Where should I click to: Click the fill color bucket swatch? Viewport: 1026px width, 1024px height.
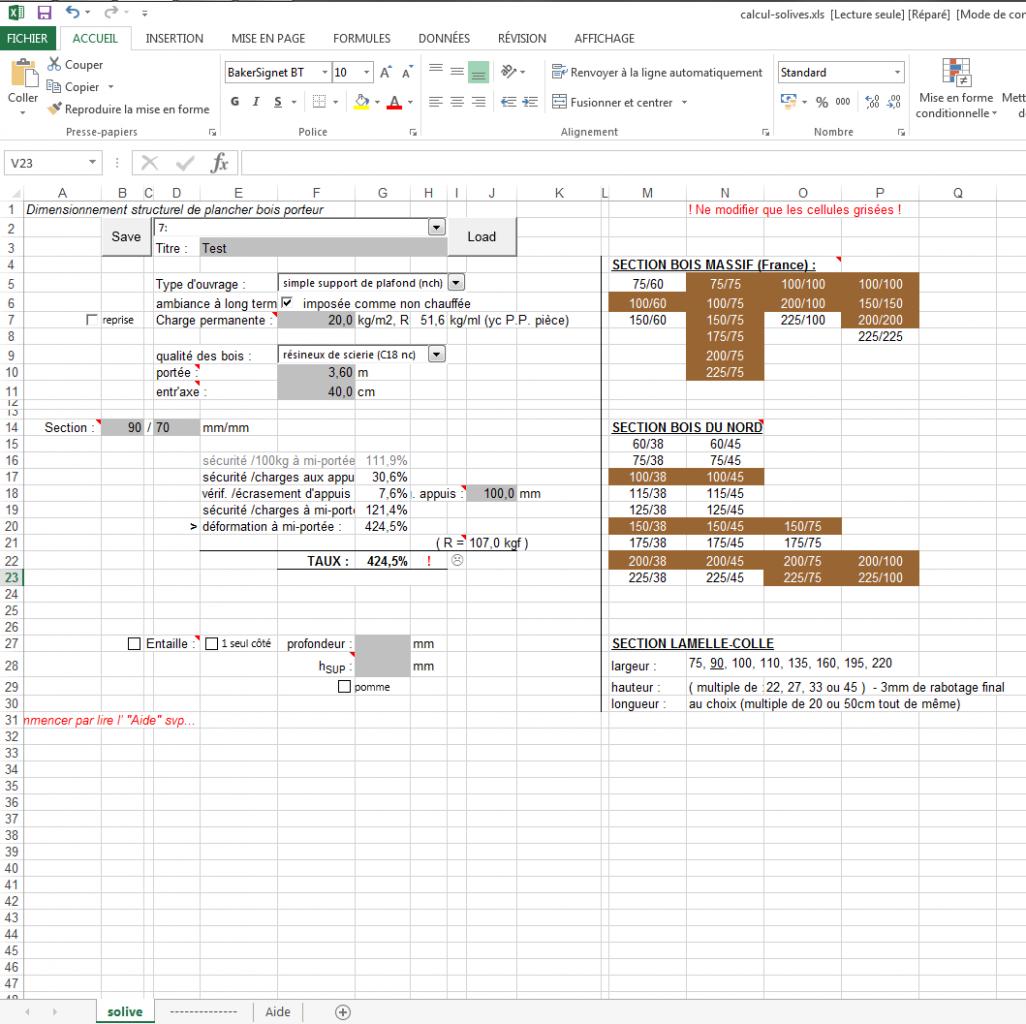[362, 101]
